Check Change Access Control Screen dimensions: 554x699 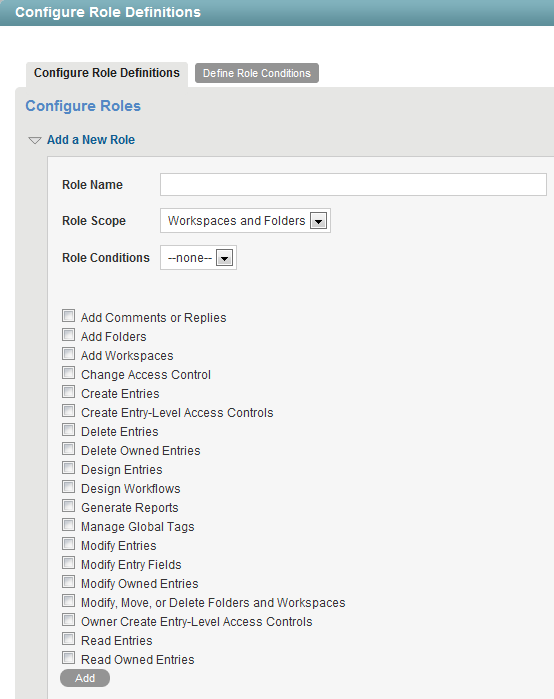pyautogui.click(x=68, y=373)
